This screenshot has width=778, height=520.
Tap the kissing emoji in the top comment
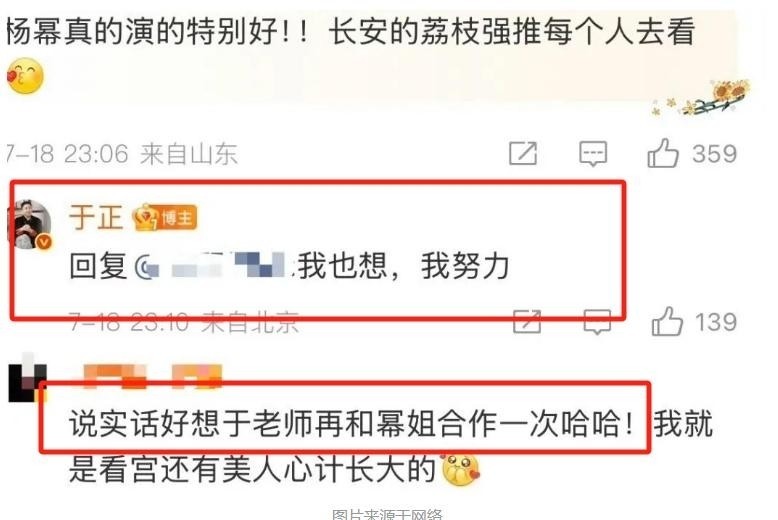coord(25,75)
